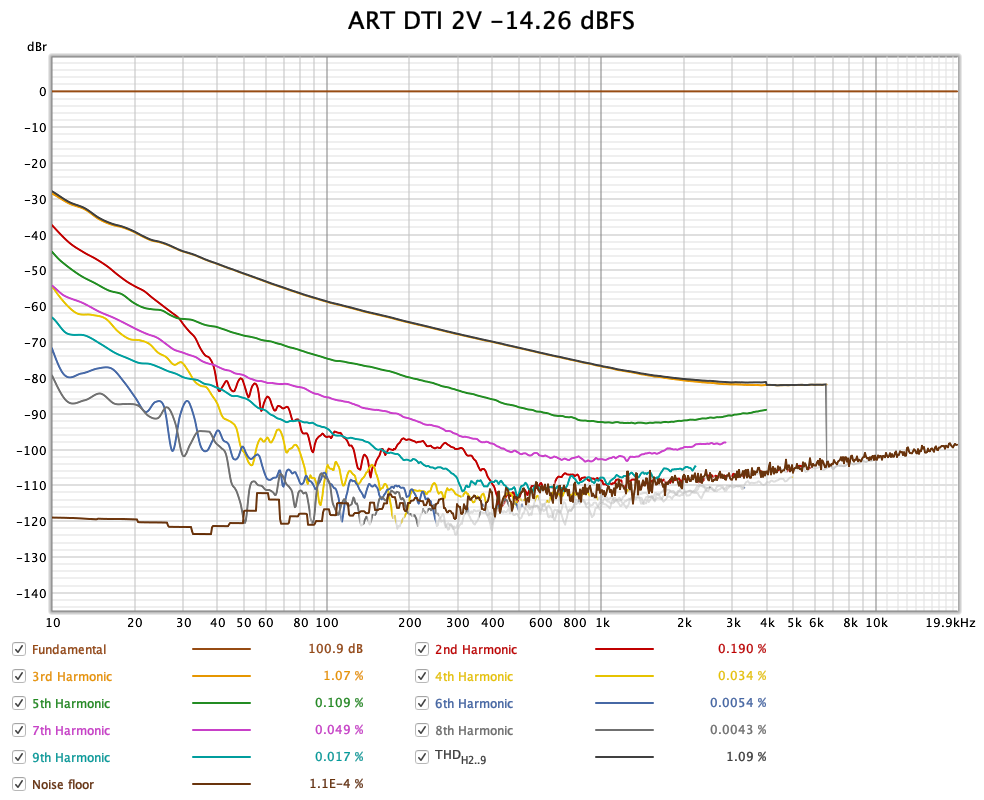Click the '1k' frequency axis tick label
The width and height of the screenshot is (984, 800).
[x=602, y=622]
